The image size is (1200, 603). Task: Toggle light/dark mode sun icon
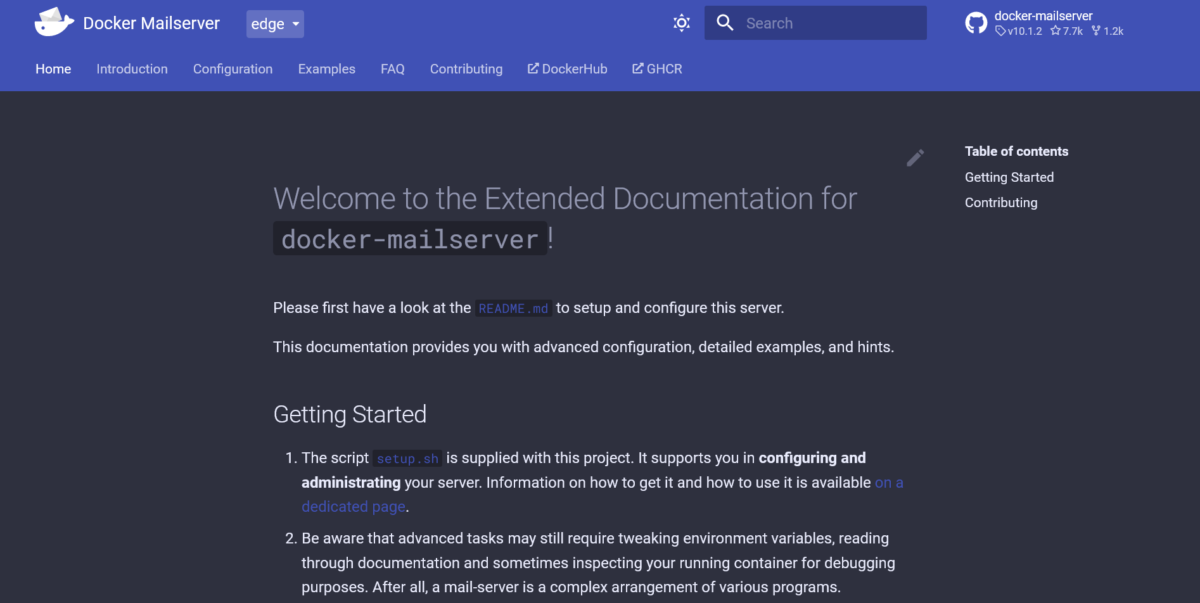(x=682, y=23)
